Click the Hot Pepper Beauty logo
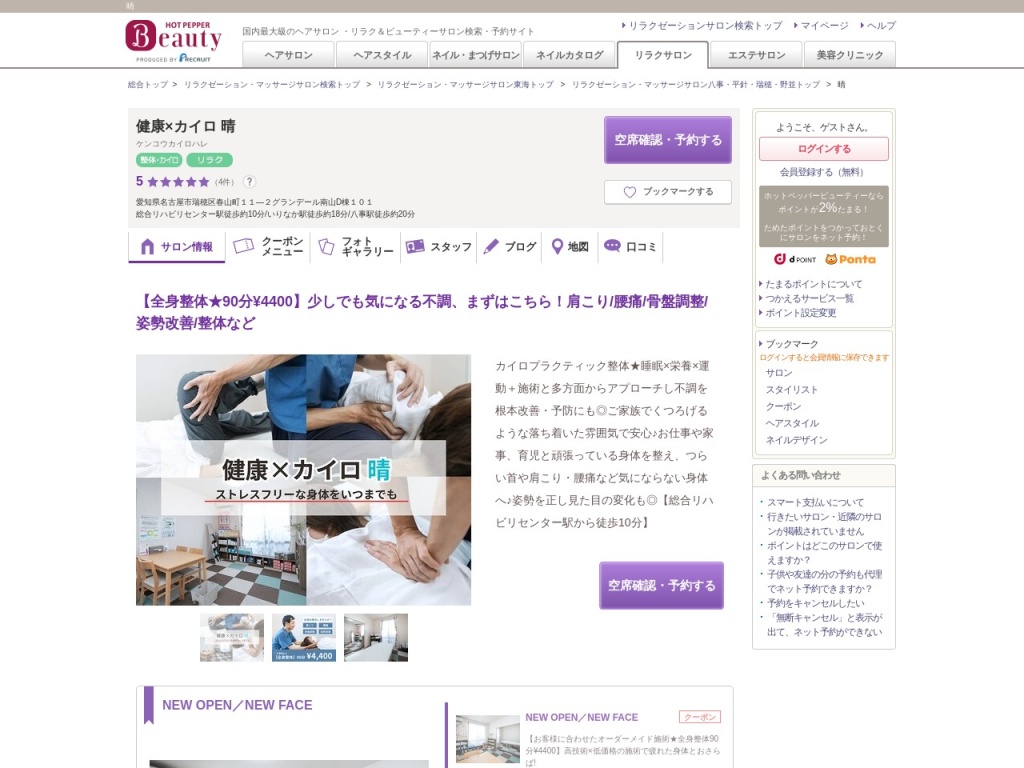Image resolution: width=1024 pixels, height=768 pixels. 173,39
